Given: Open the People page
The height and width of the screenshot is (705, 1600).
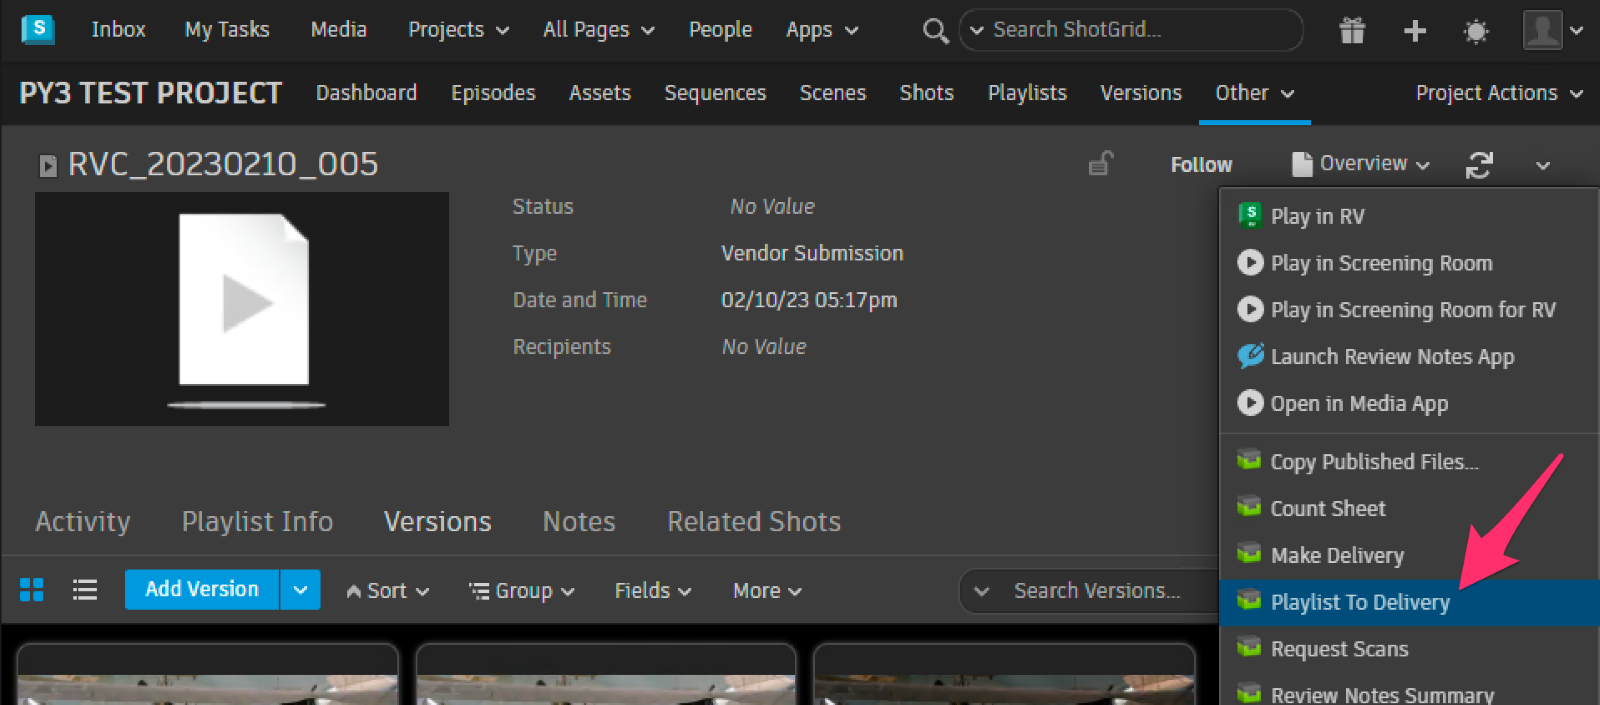Looking at the screenshot, I should [x=720, y=30].
